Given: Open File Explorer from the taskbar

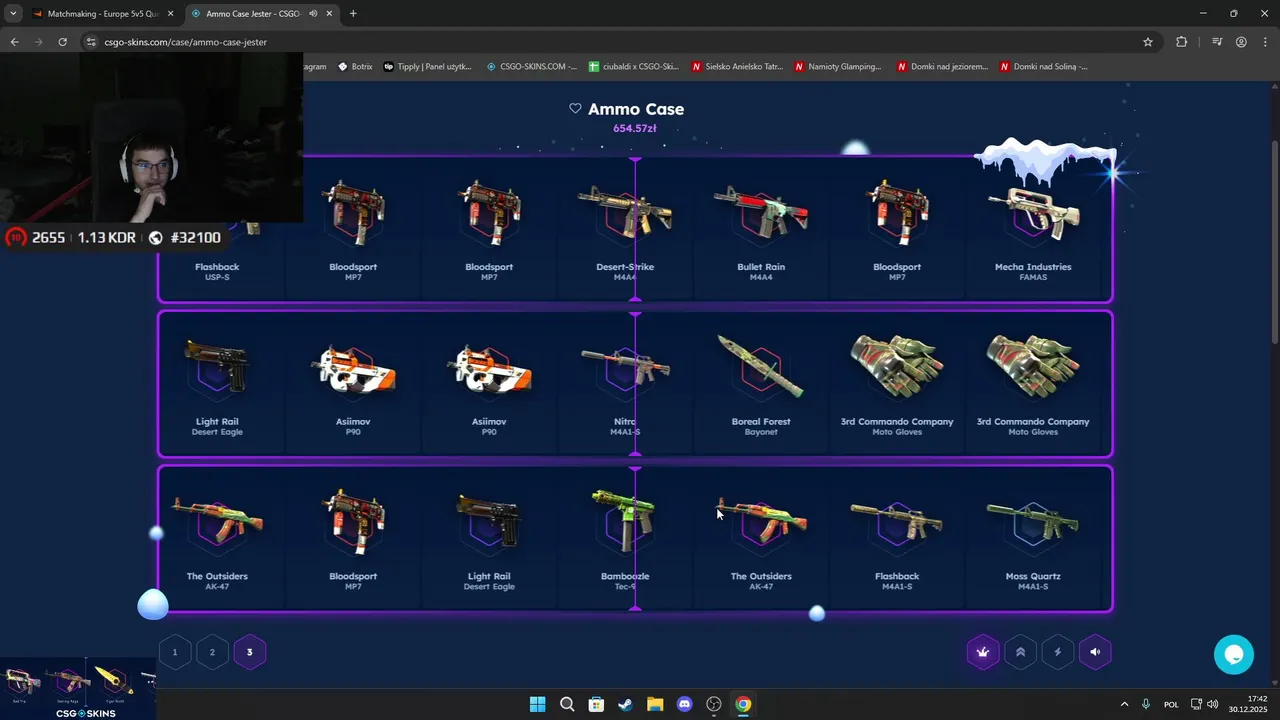Looking at the screenshot, I should click(x=655, y=704).
